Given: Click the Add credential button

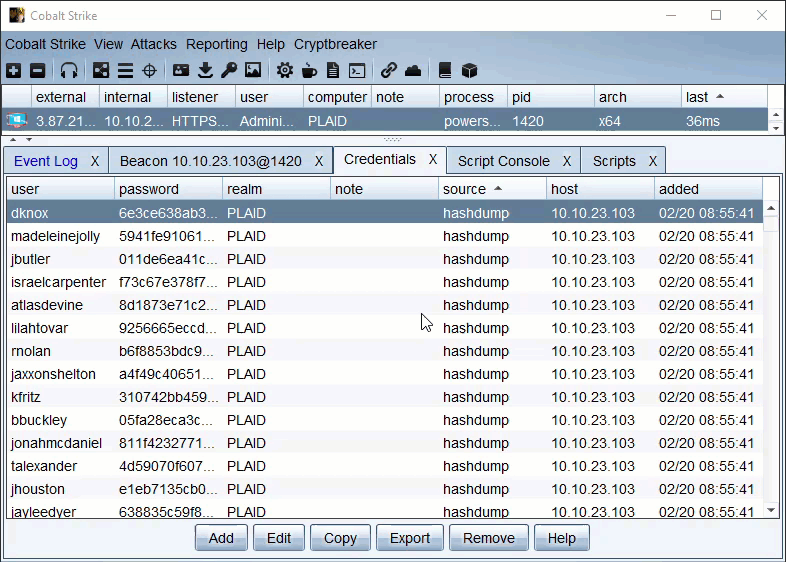Looking at the screenshot, I should 221,538.
